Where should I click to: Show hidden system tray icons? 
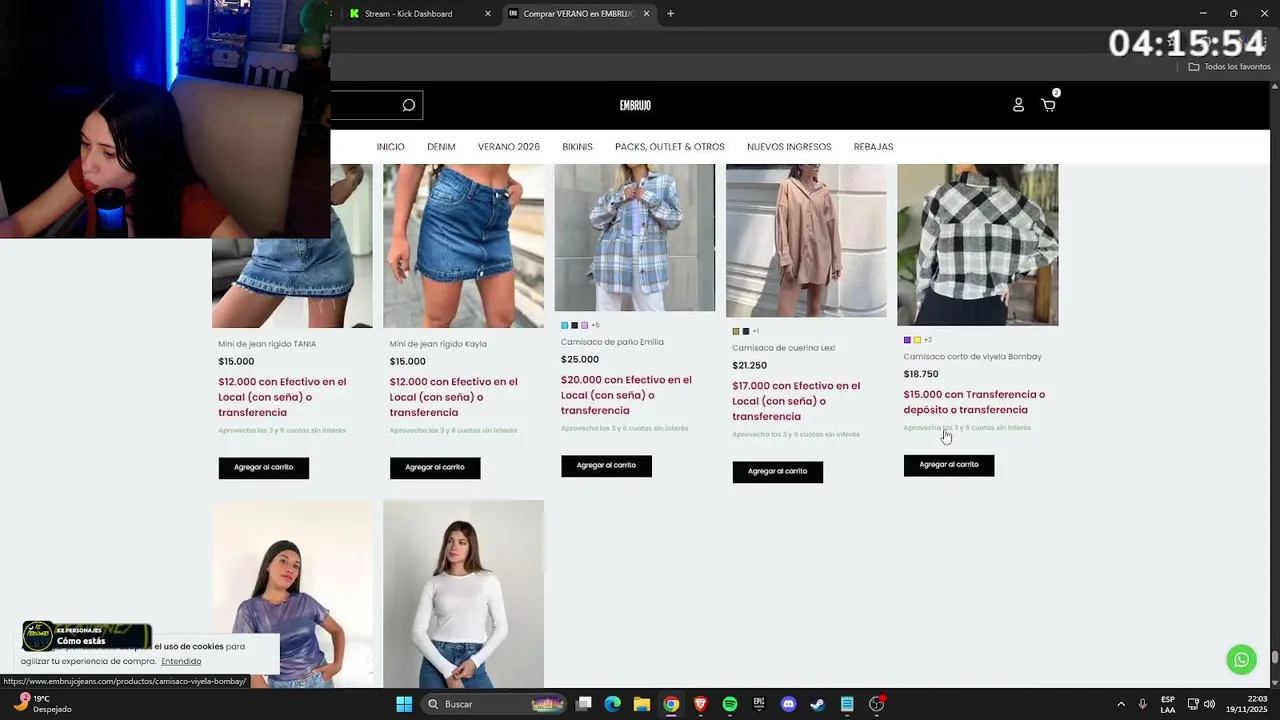pyautogui.click(x=1120, y=704)
